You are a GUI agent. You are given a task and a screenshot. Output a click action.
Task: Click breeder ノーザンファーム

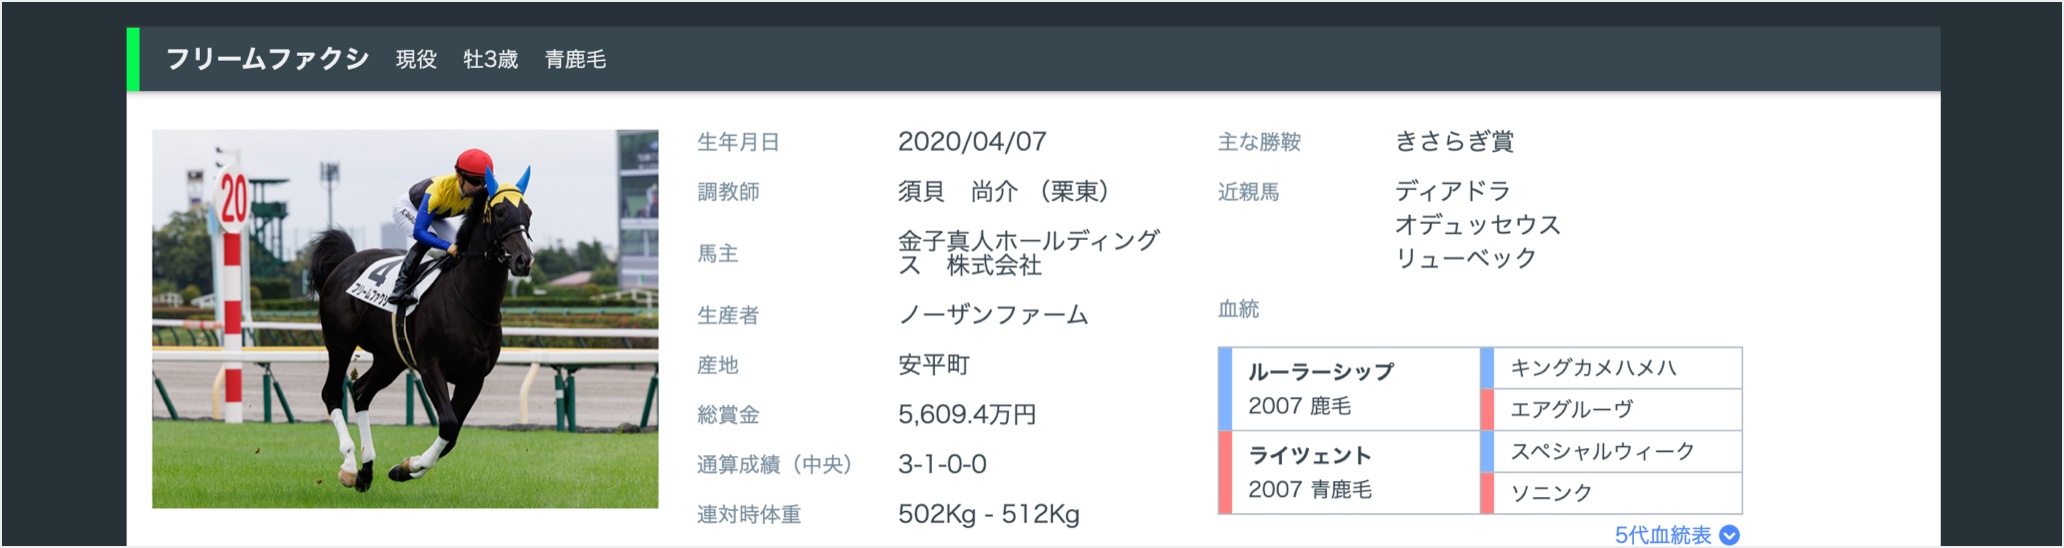pos(992,315)
